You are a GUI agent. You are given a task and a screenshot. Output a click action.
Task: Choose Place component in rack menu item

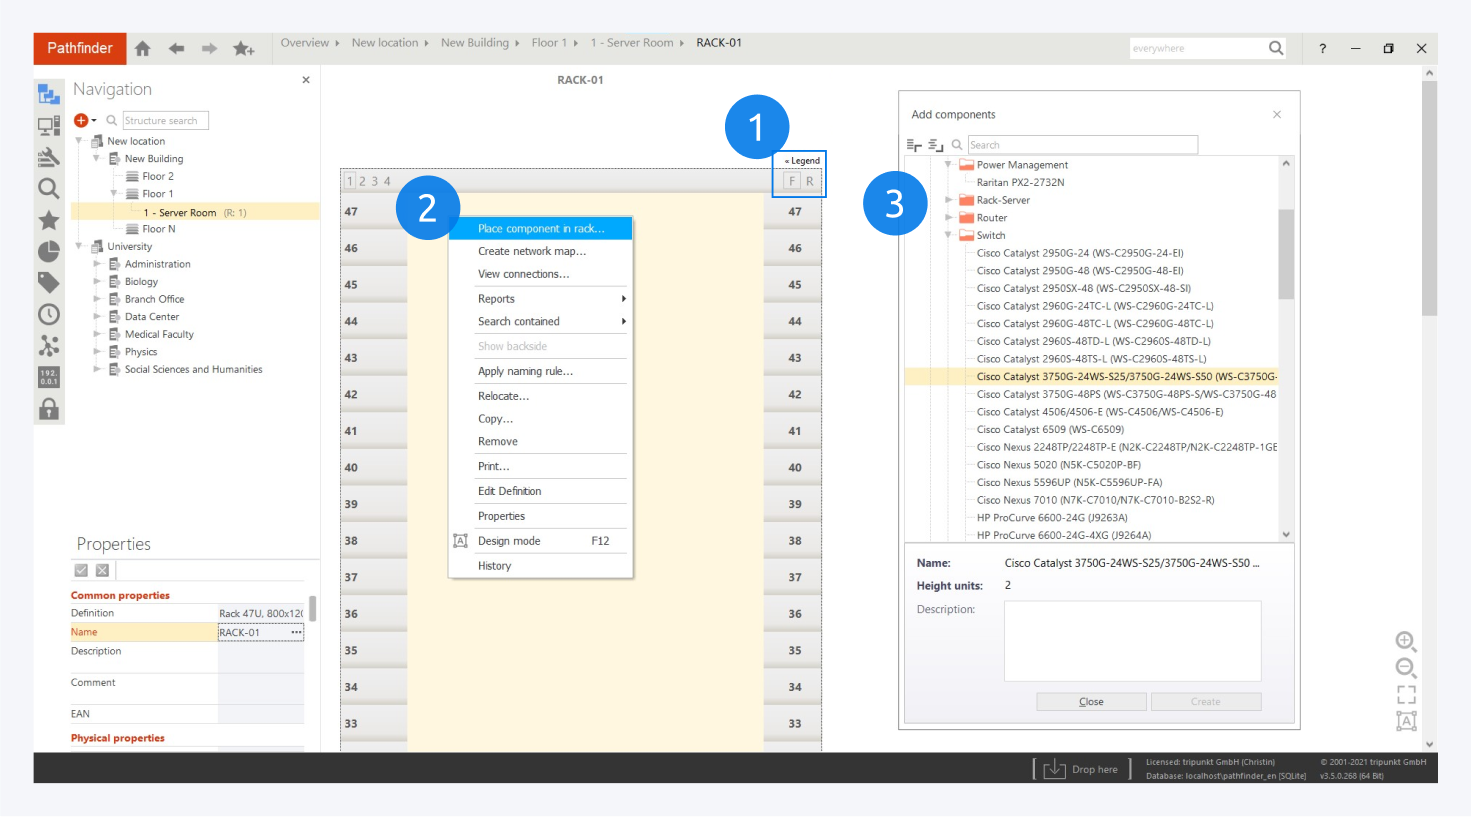coord(540,229)
